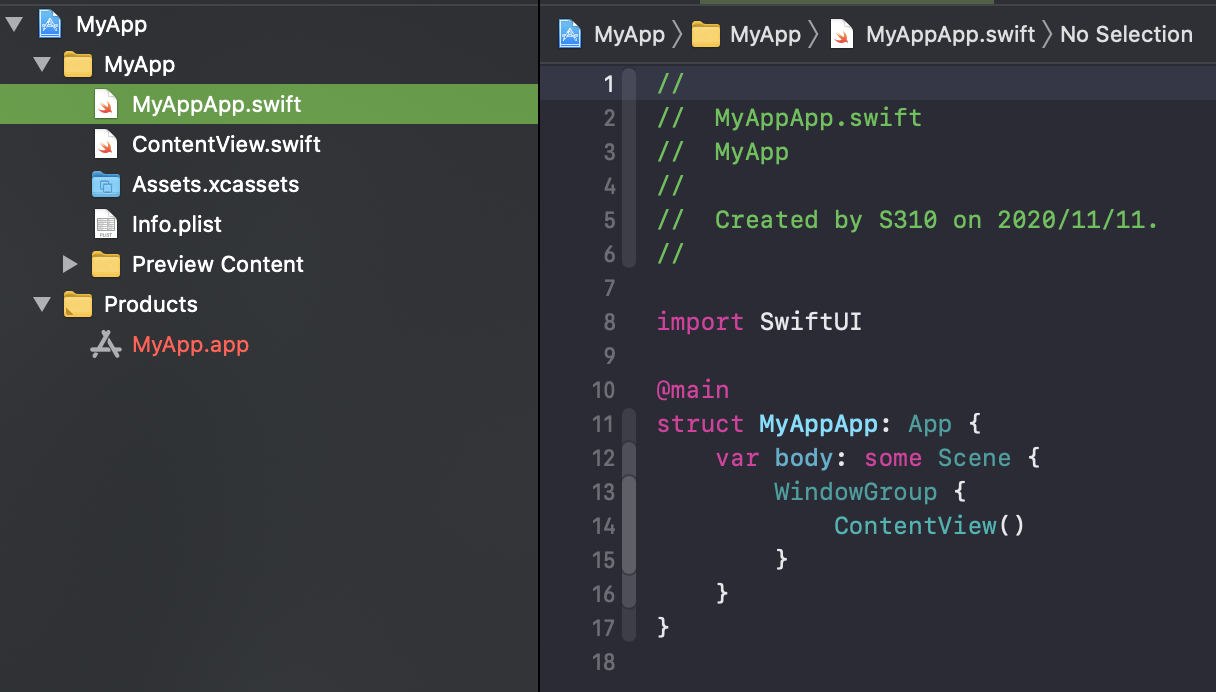Click the 'App' protocol on line 11

pos(930,425)
